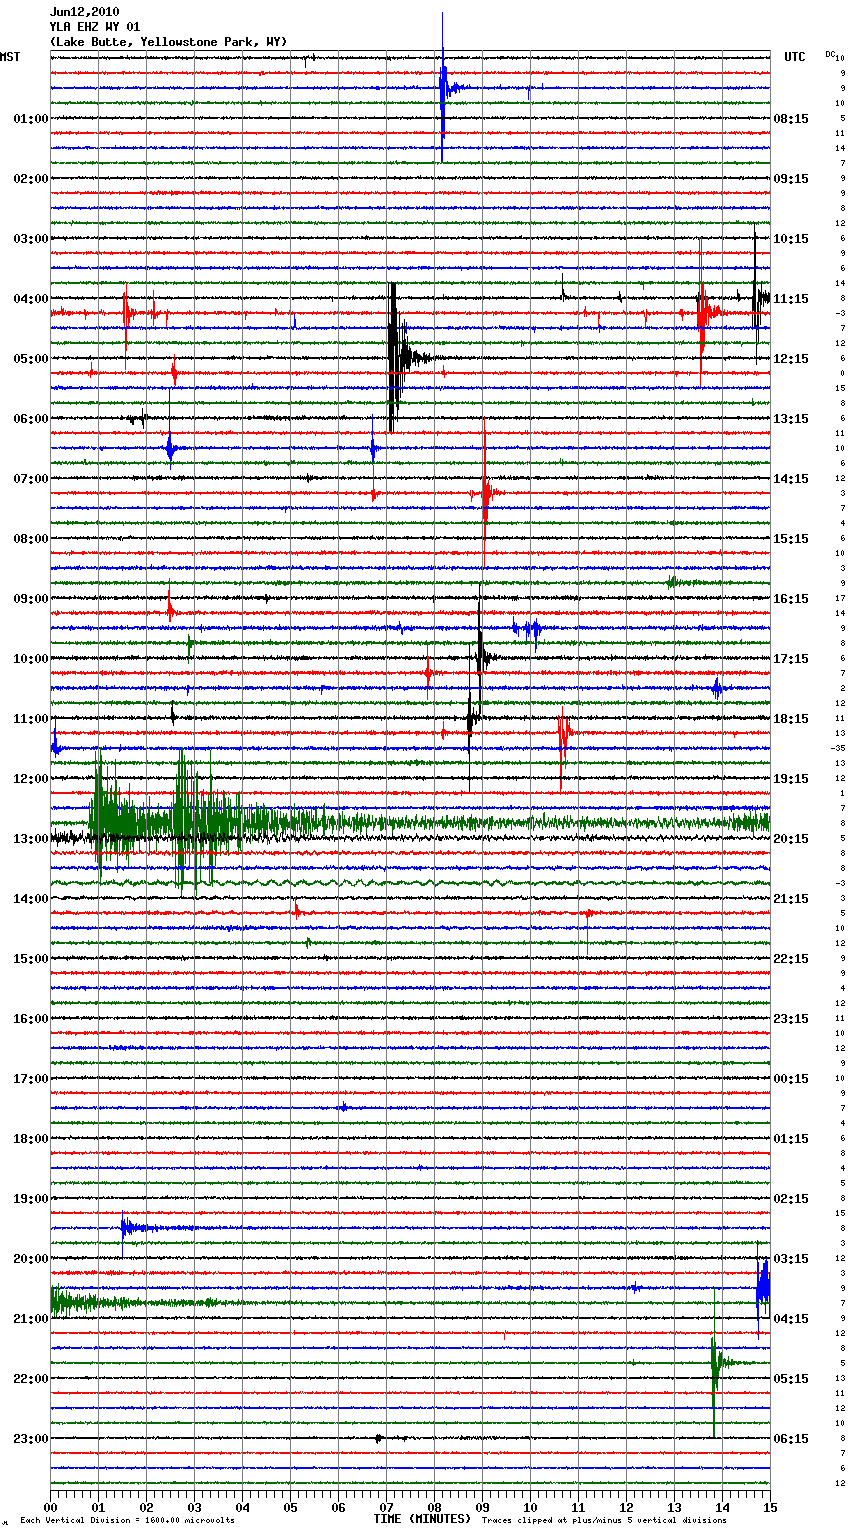The height and width of the screenshot is (1534, 850).
Task: Click the MST column header
Action: click(10, 57)
